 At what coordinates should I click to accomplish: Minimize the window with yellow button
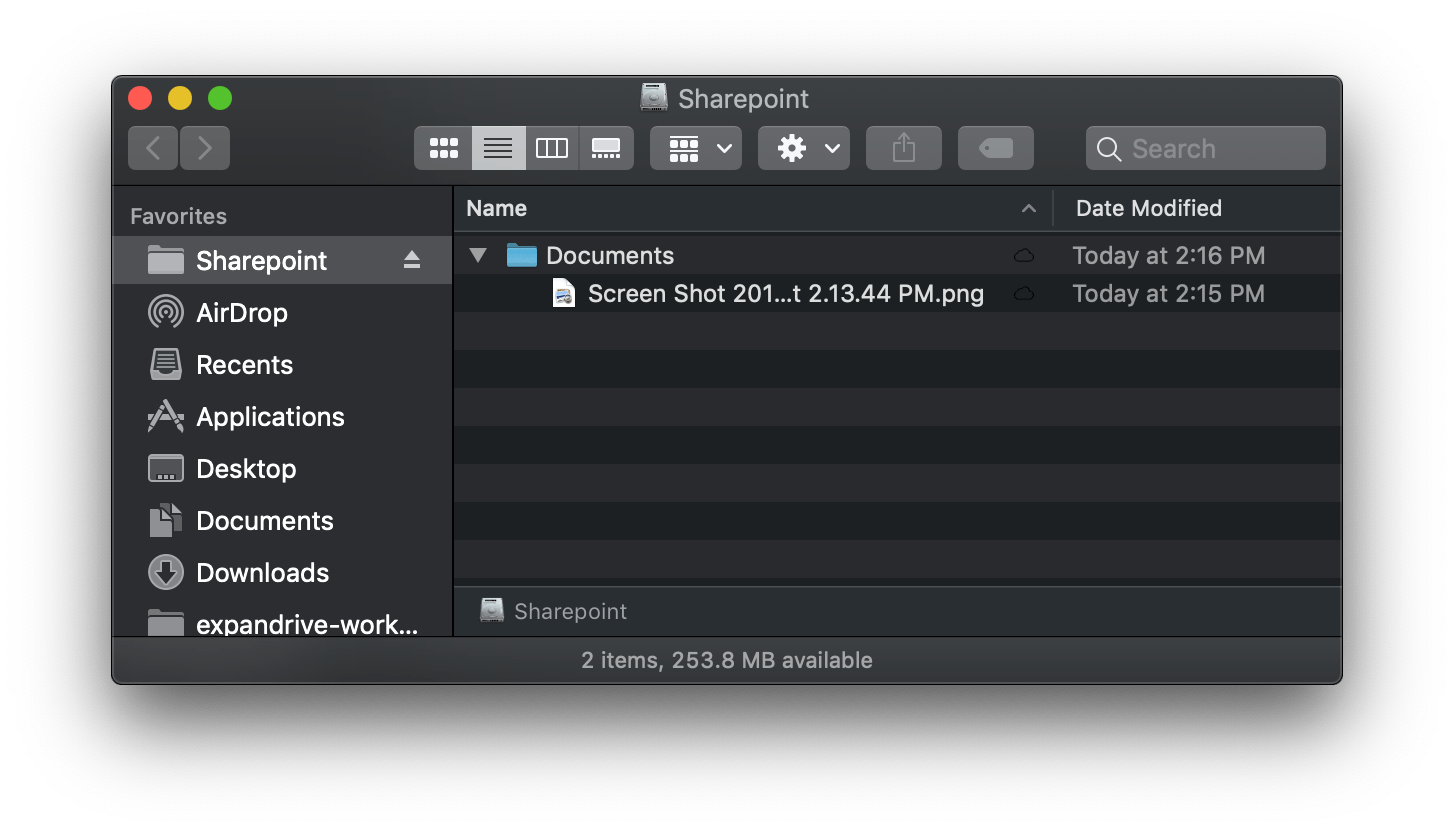point(180,98)
